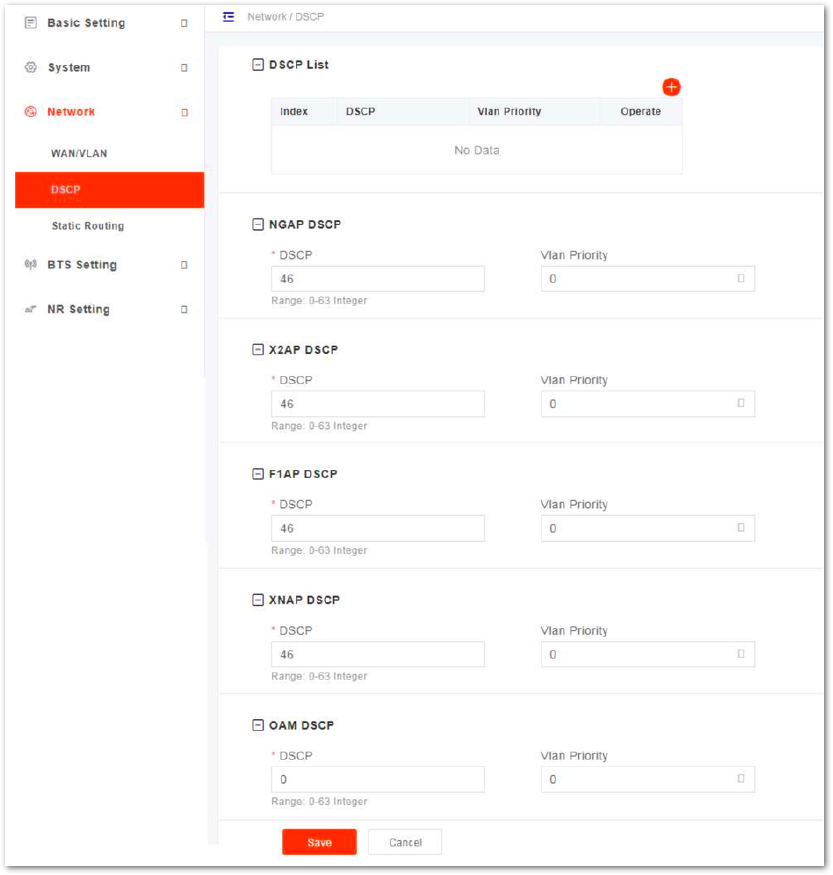Image resolution: width=833 pixels, height=875 pixels.
Task: Click the Network globe icon
Action: (x=31, y=112)
